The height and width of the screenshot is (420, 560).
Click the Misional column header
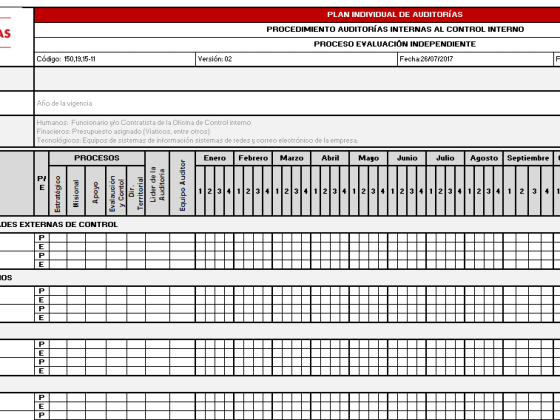click(x=76, y=191)
